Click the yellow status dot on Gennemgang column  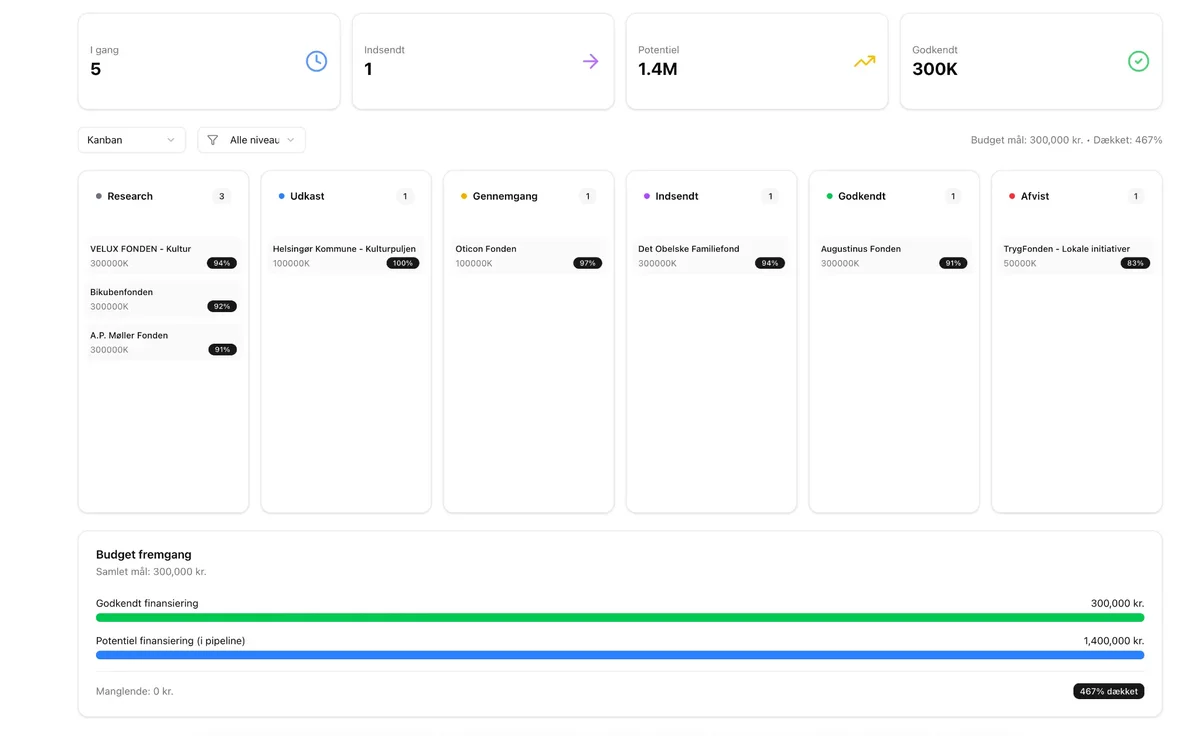pos(462,196)
